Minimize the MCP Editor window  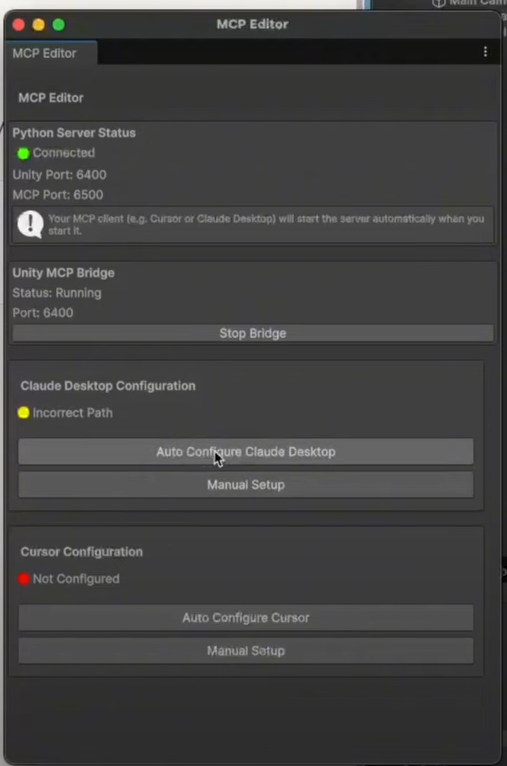(39, 24)
